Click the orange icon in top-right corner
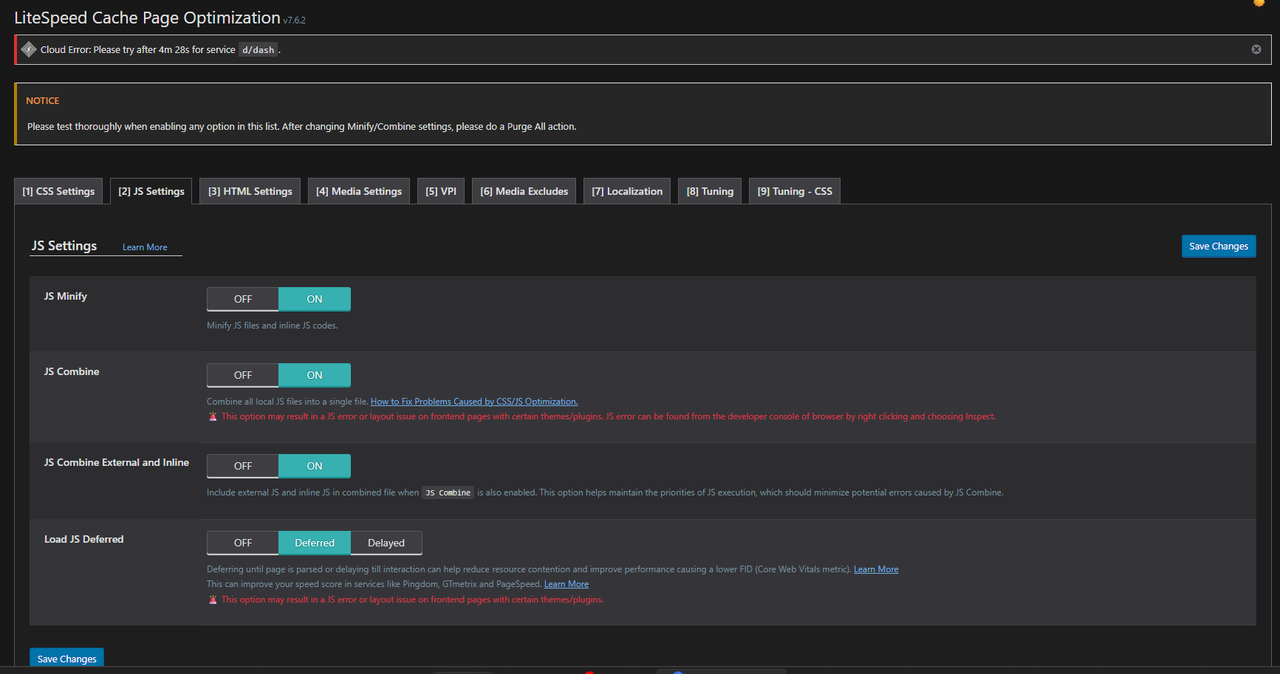 click(1258, 3)
